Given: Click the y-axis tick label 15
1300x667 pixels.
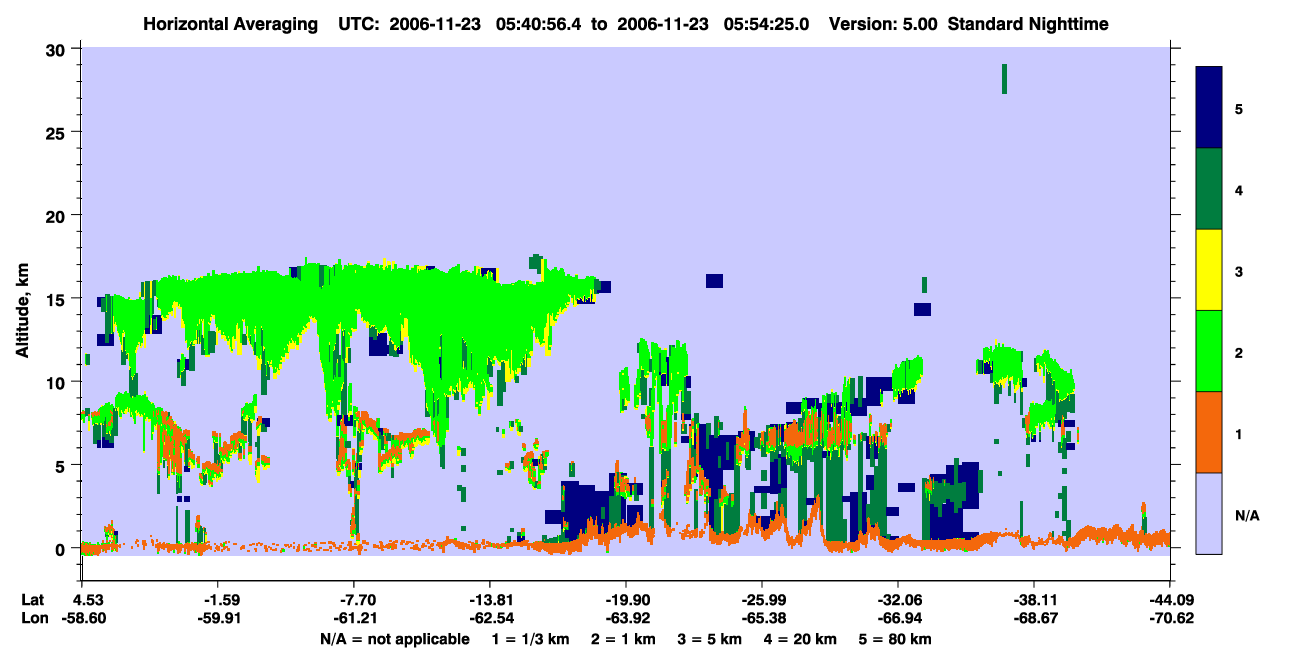Looking at the screenshot, I should (58, 299).
